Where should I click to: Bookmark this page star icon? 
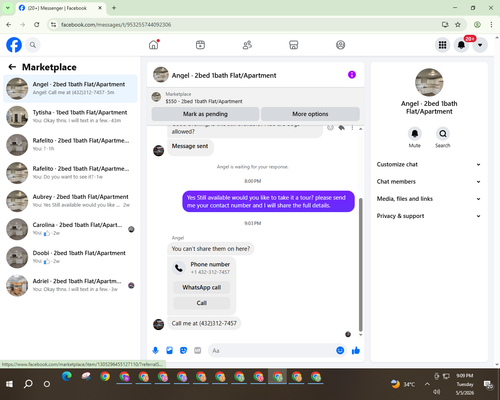click(x=458, y=24)
